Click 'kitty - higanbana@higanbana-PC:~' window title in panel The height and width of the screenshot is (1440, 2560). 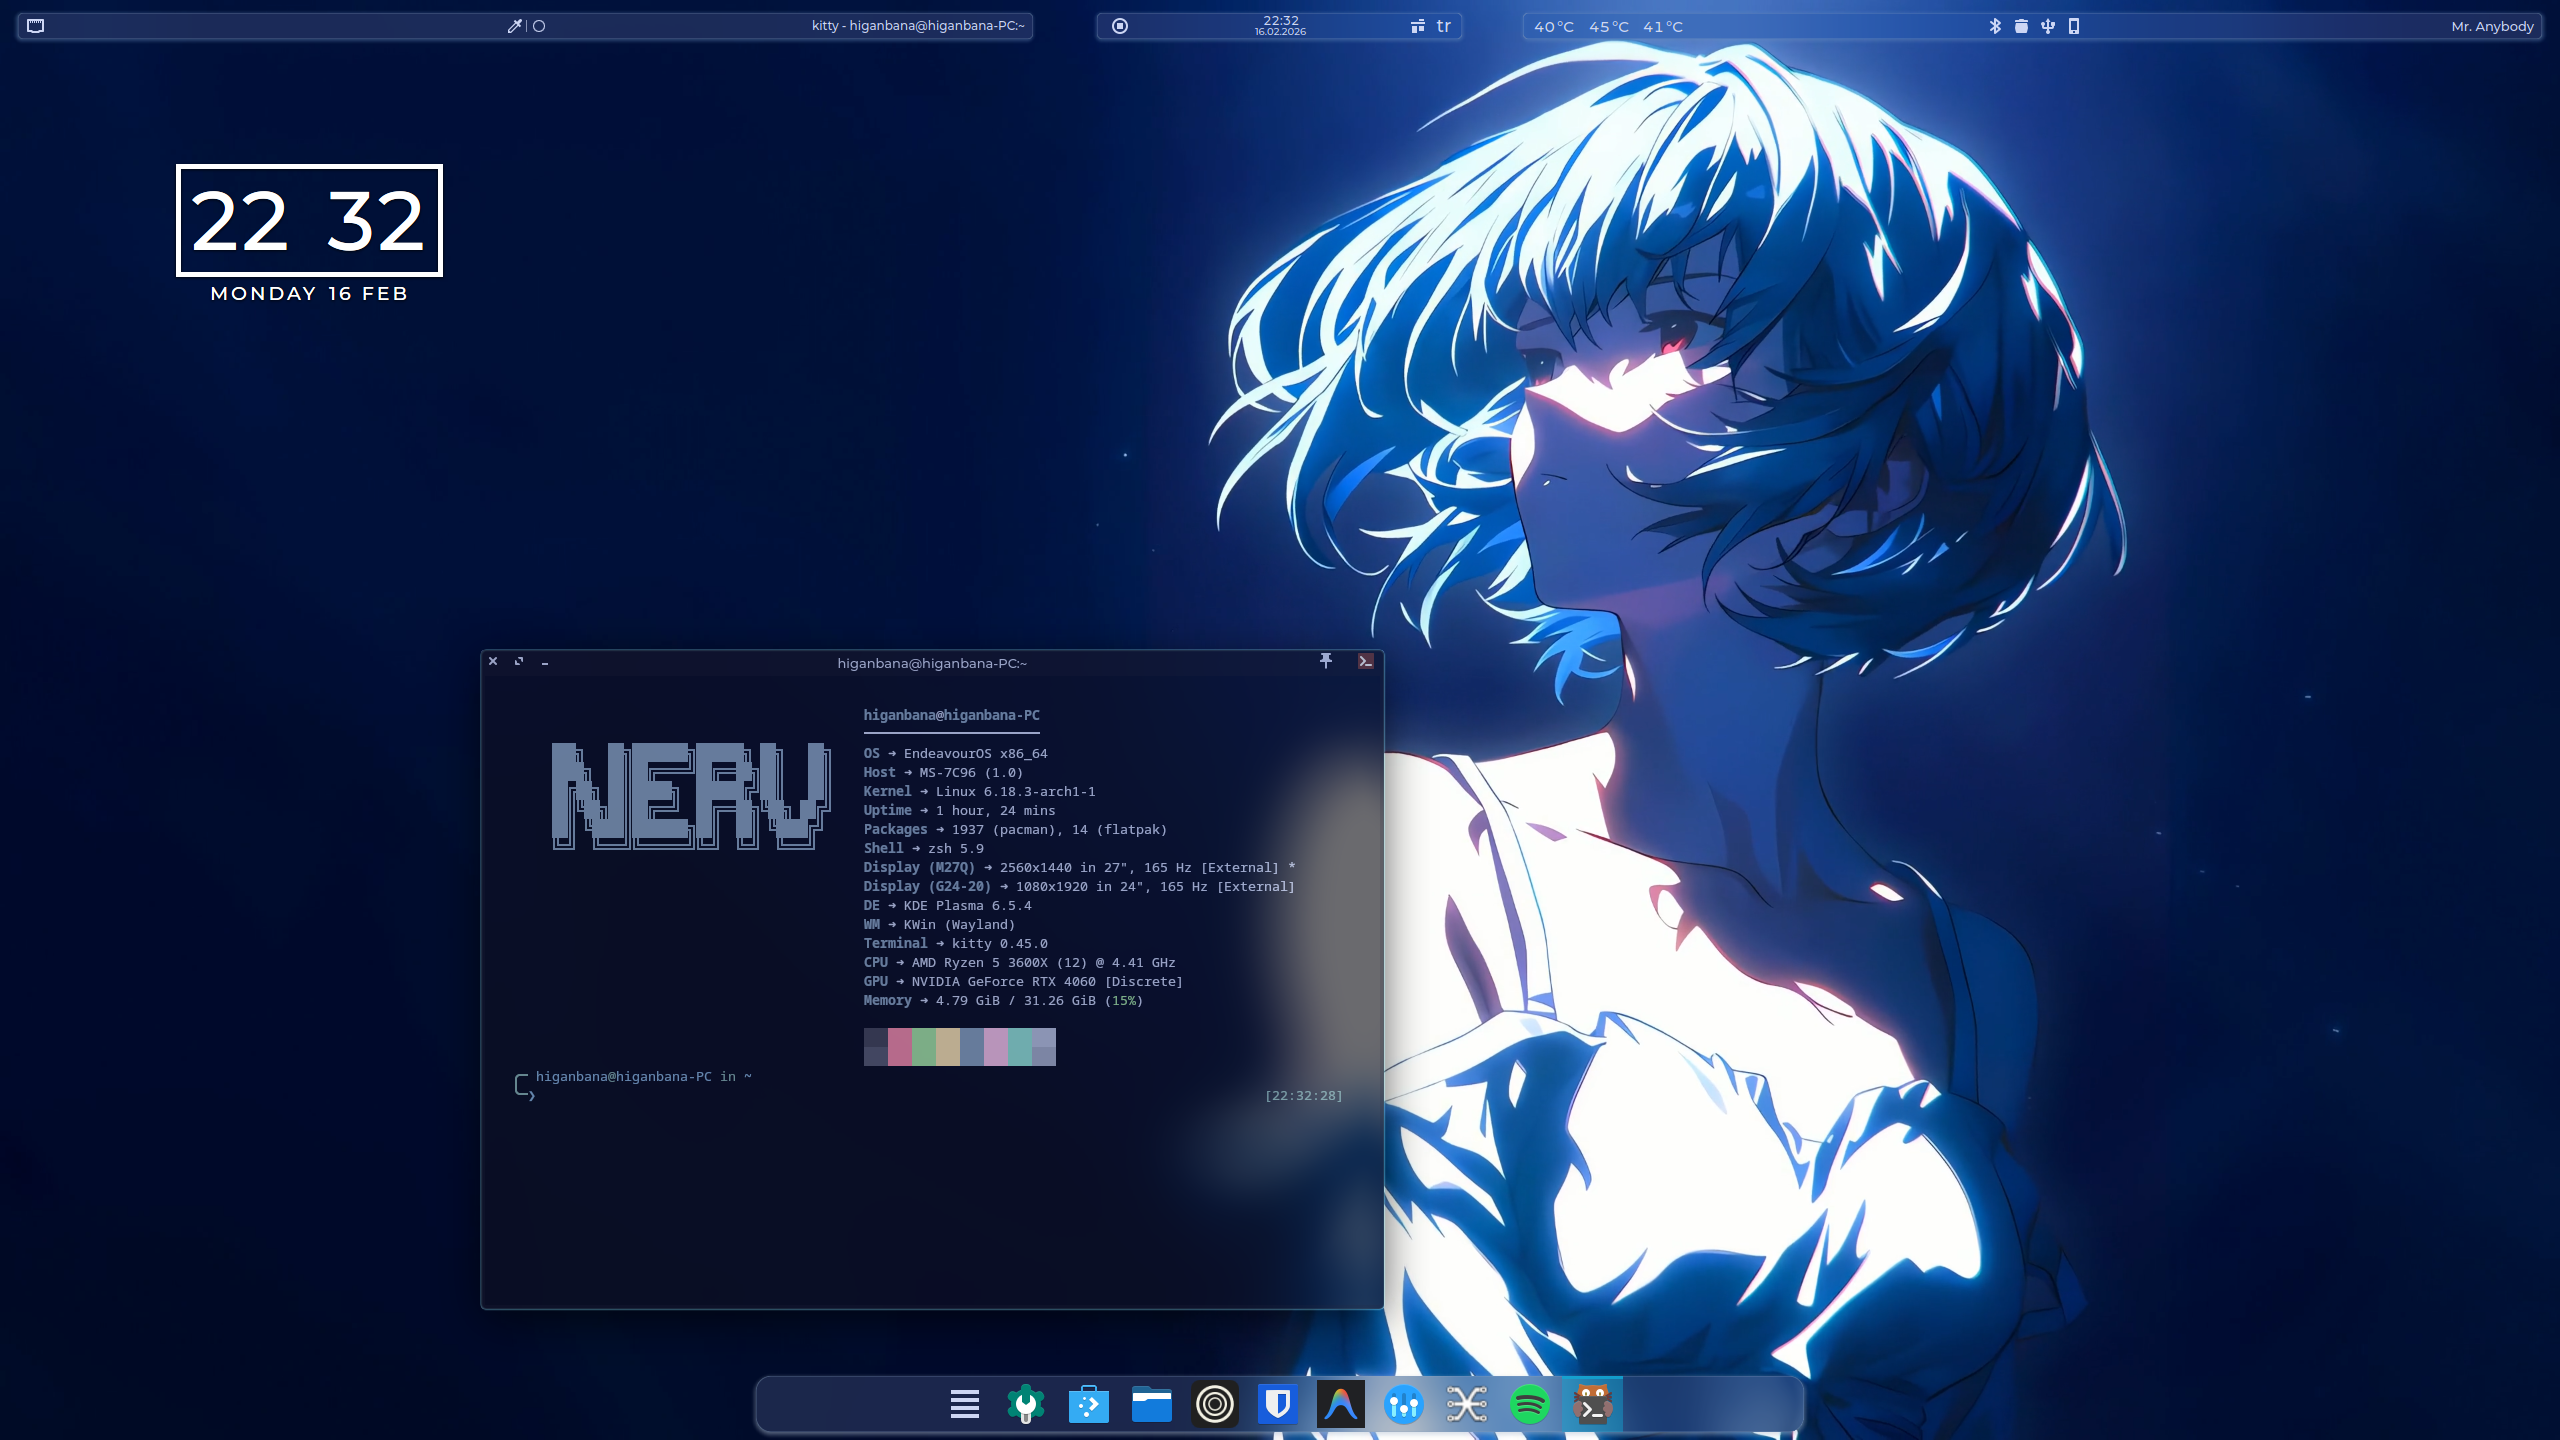(918, 26)
